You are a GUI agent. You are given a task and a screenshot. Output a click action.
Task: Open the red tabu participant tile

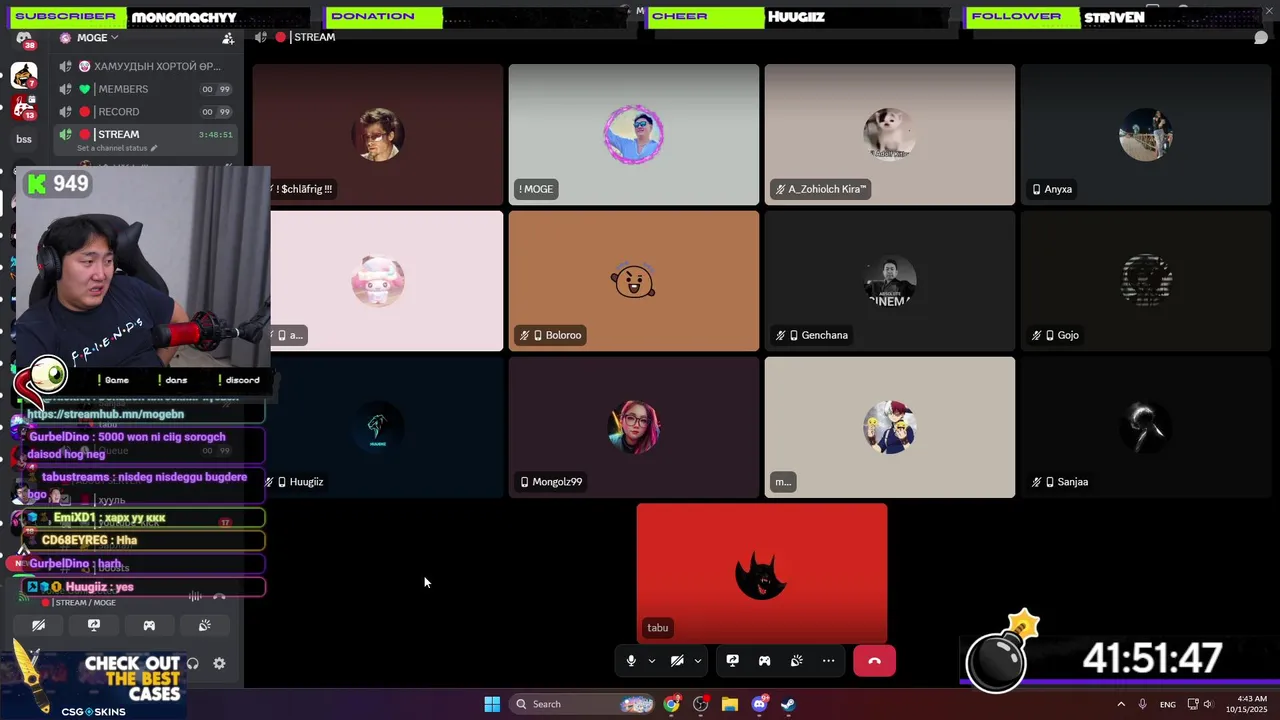click(762, 573)
